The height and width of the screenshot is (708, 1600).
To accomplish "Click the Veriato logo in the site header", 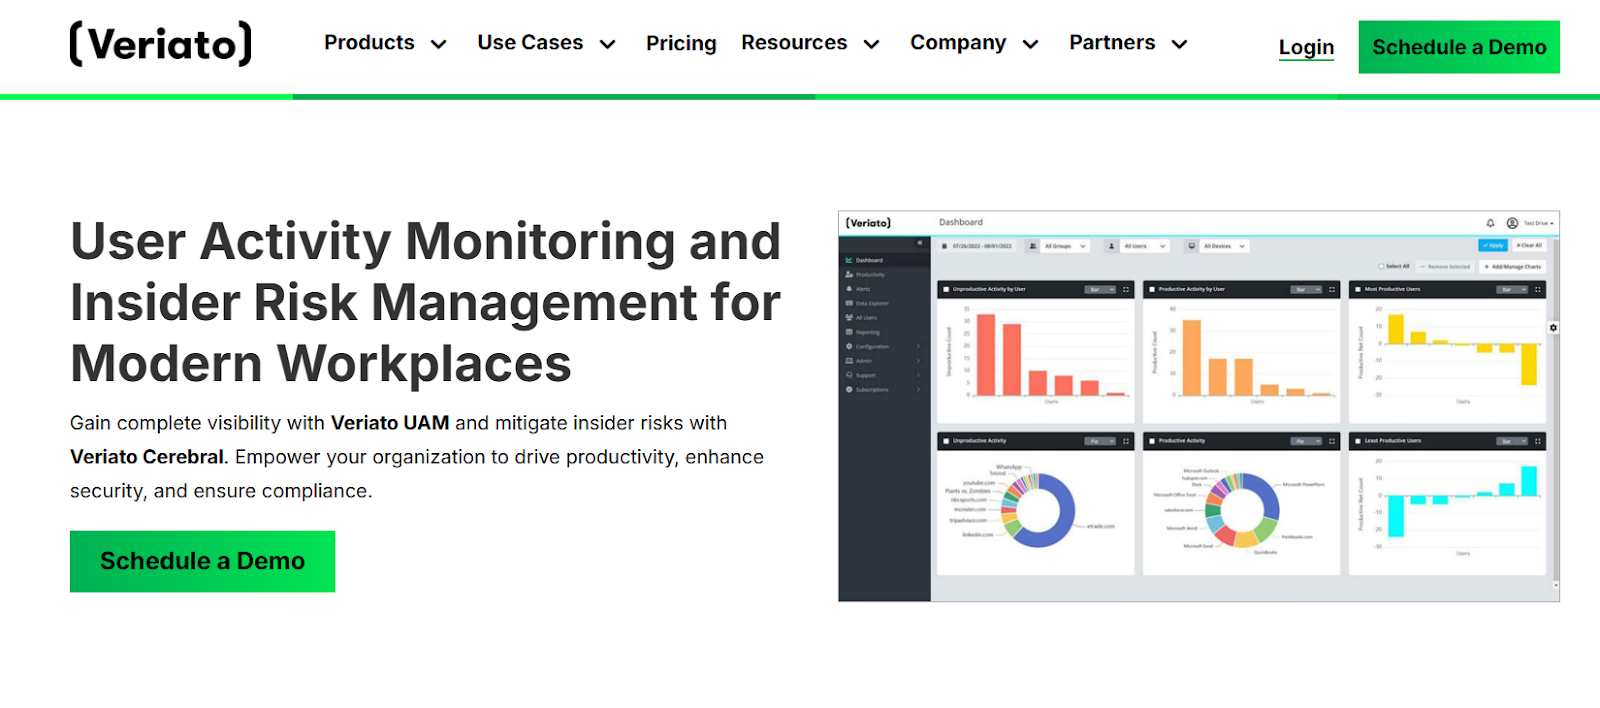I will (160, 44).
